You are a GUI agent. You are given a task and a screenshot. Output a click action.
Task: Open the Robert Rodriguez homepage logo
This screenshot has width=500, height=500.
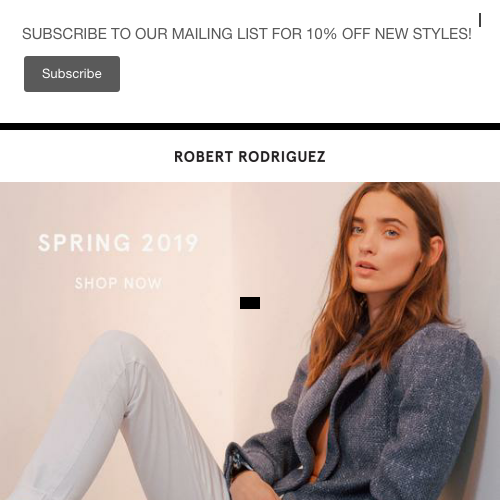pos(250,157)
